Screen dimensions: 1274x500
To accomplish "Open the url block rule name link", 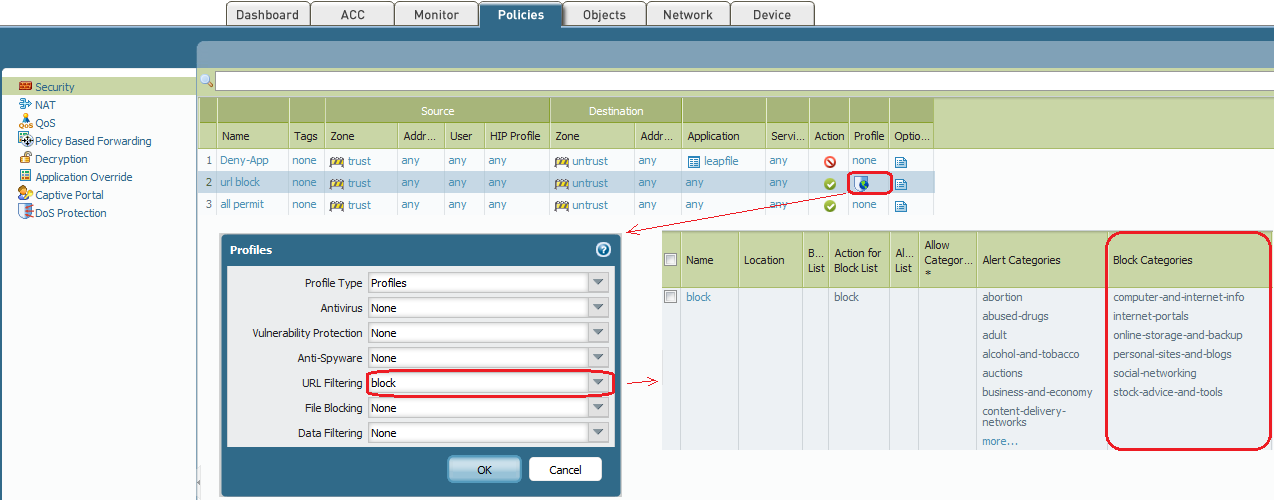I will (x=241, y=183).
